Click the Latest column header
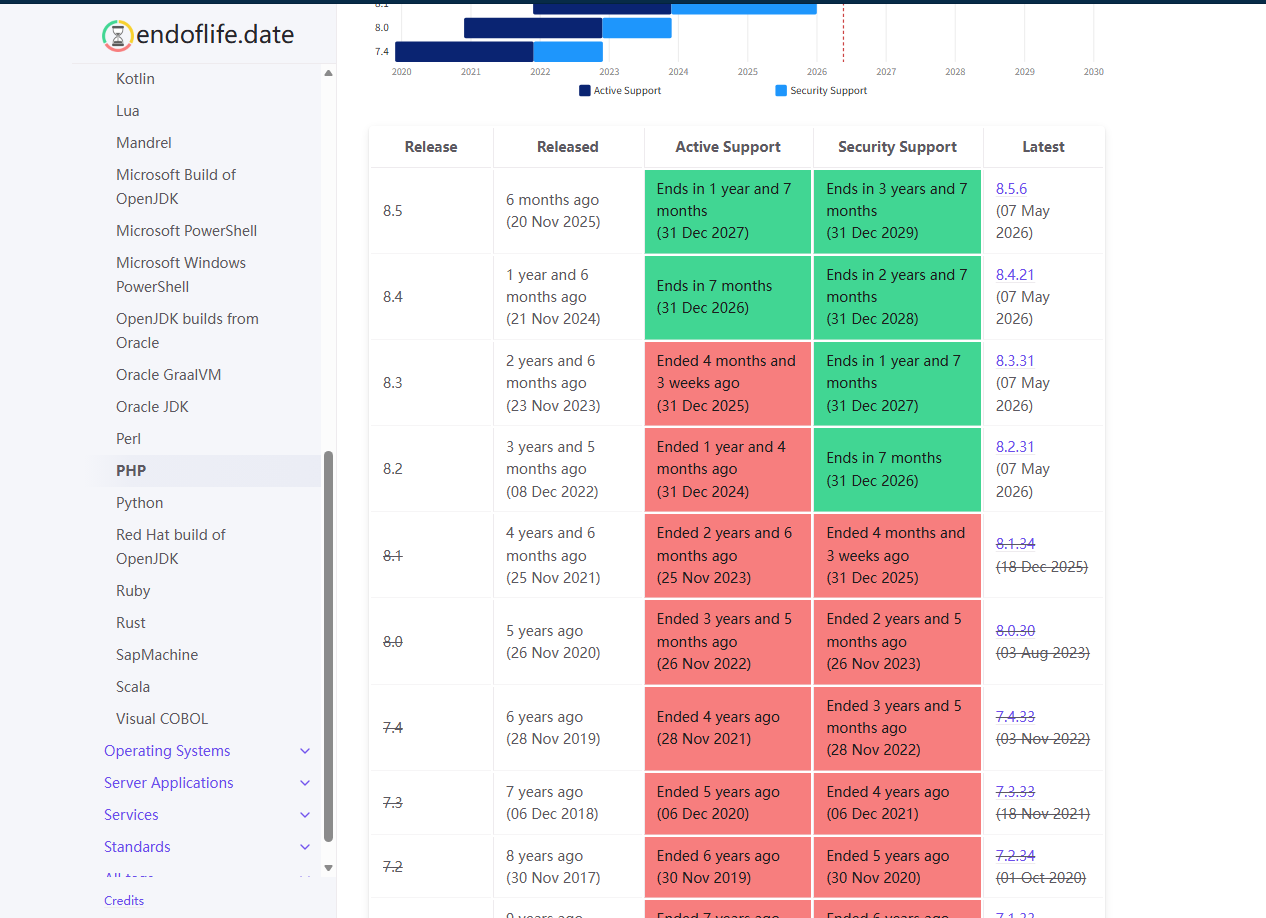The image size is (1266, 918). pos(1043,147)
